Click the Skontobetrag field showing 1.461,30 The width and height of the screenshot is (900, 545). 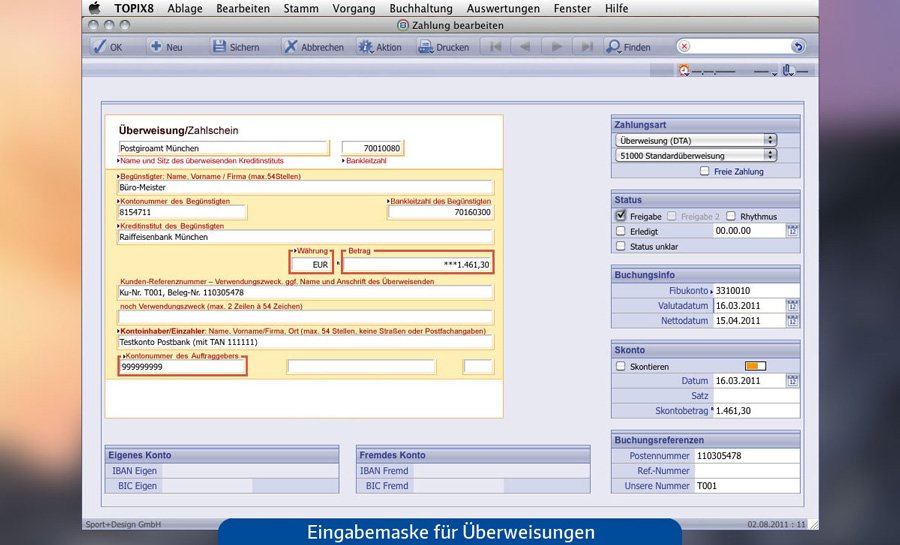click(x=756, y=410)
